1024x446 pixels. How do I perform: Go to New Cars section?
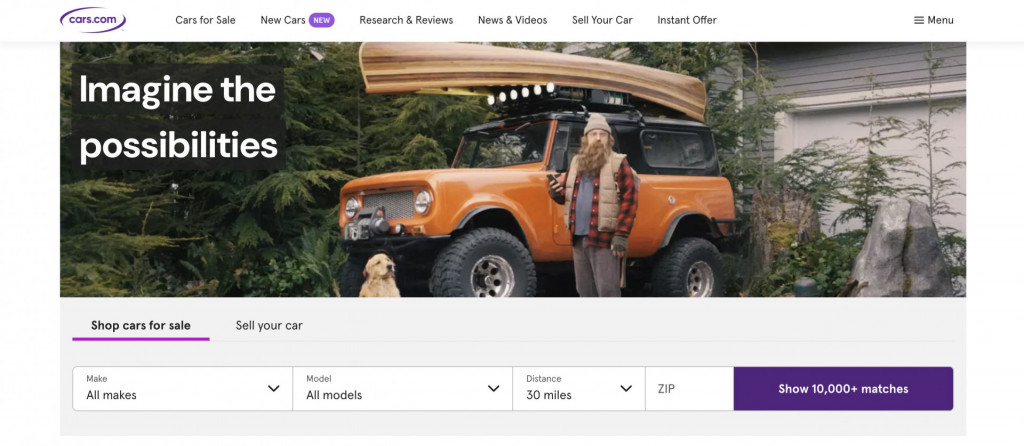point(283,20)
